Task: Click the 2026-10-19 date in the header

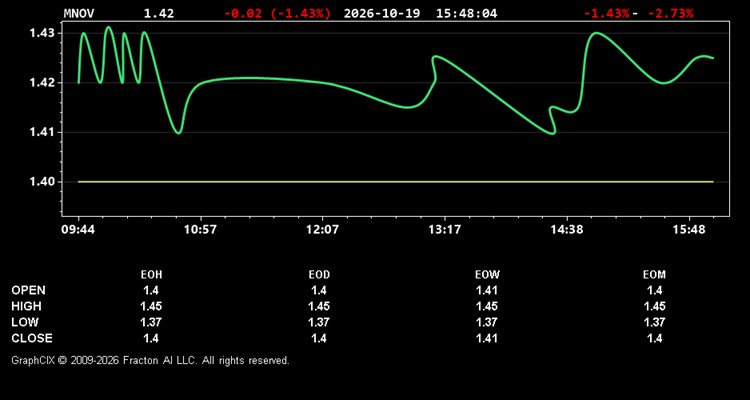Action: pos(382,13)
